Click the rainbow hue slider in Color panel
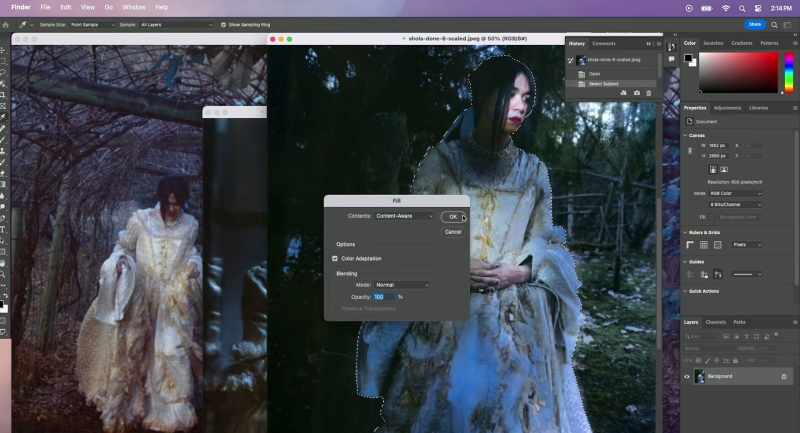Image resolution: width=800 pixels, height=433 pixels. coord(789,73)
